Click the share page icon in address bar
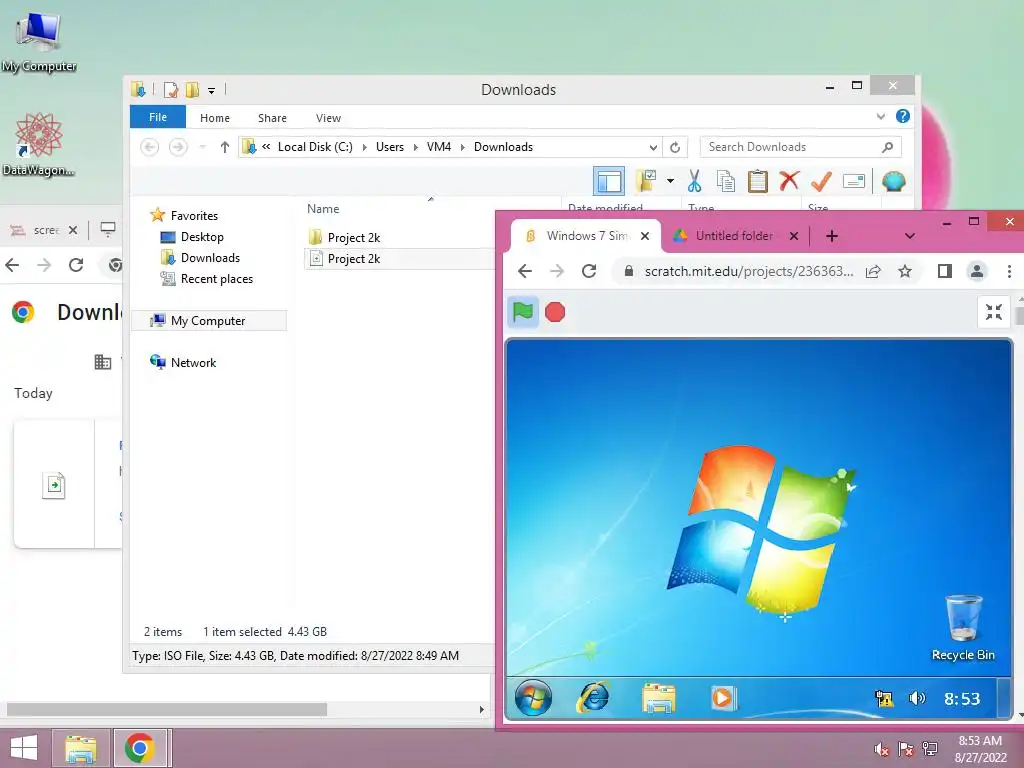The width and height of the screenshot is (1024, 768). 873,271
